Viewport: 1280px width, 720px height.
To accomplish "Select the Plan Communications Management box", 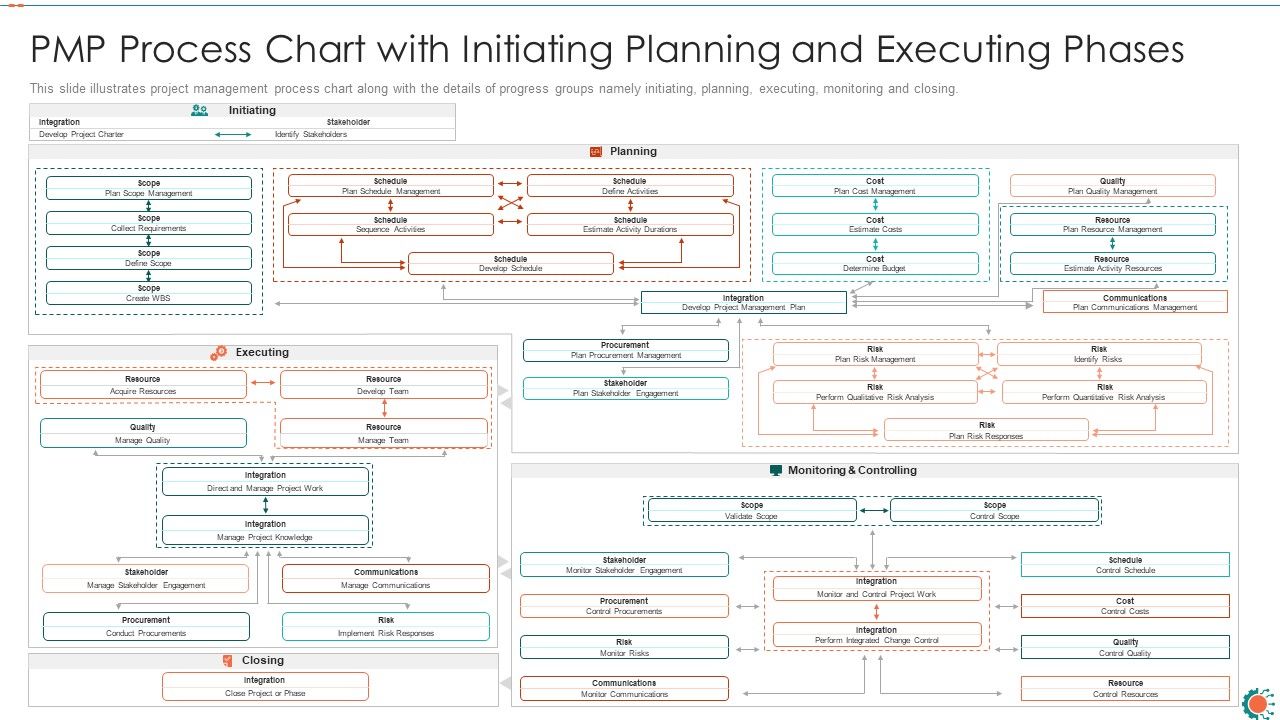I will 1135,302.
